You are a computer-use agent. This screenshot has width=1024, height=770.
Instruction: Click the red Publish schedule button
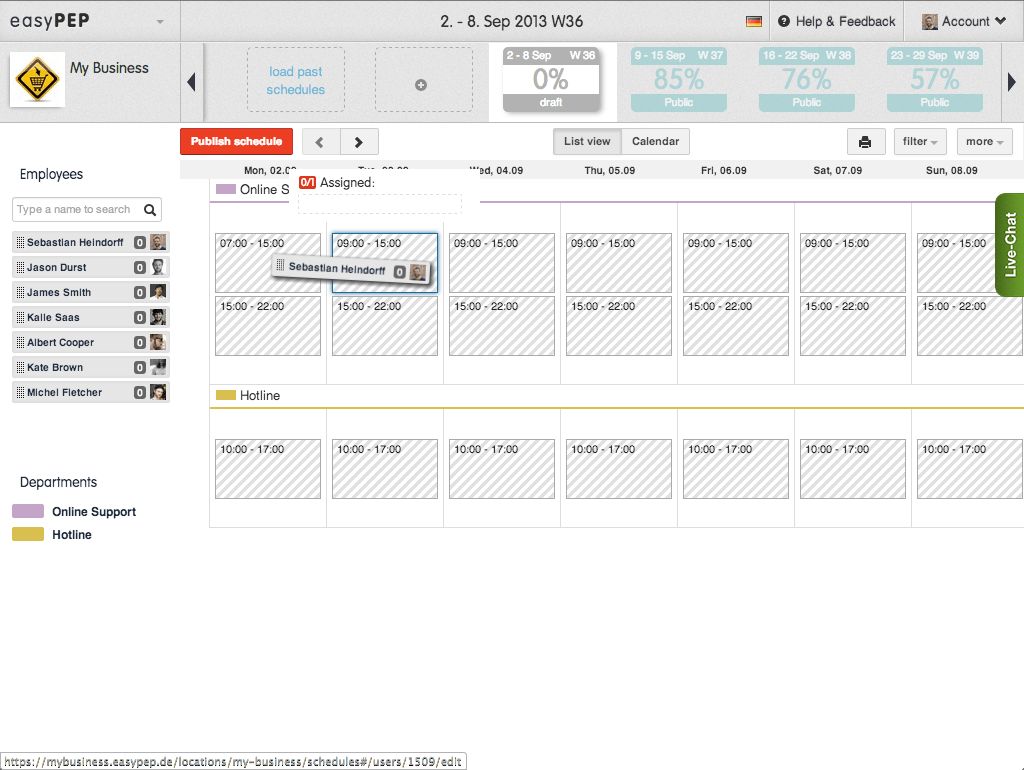pyautogui.click(x=236, y=142)
